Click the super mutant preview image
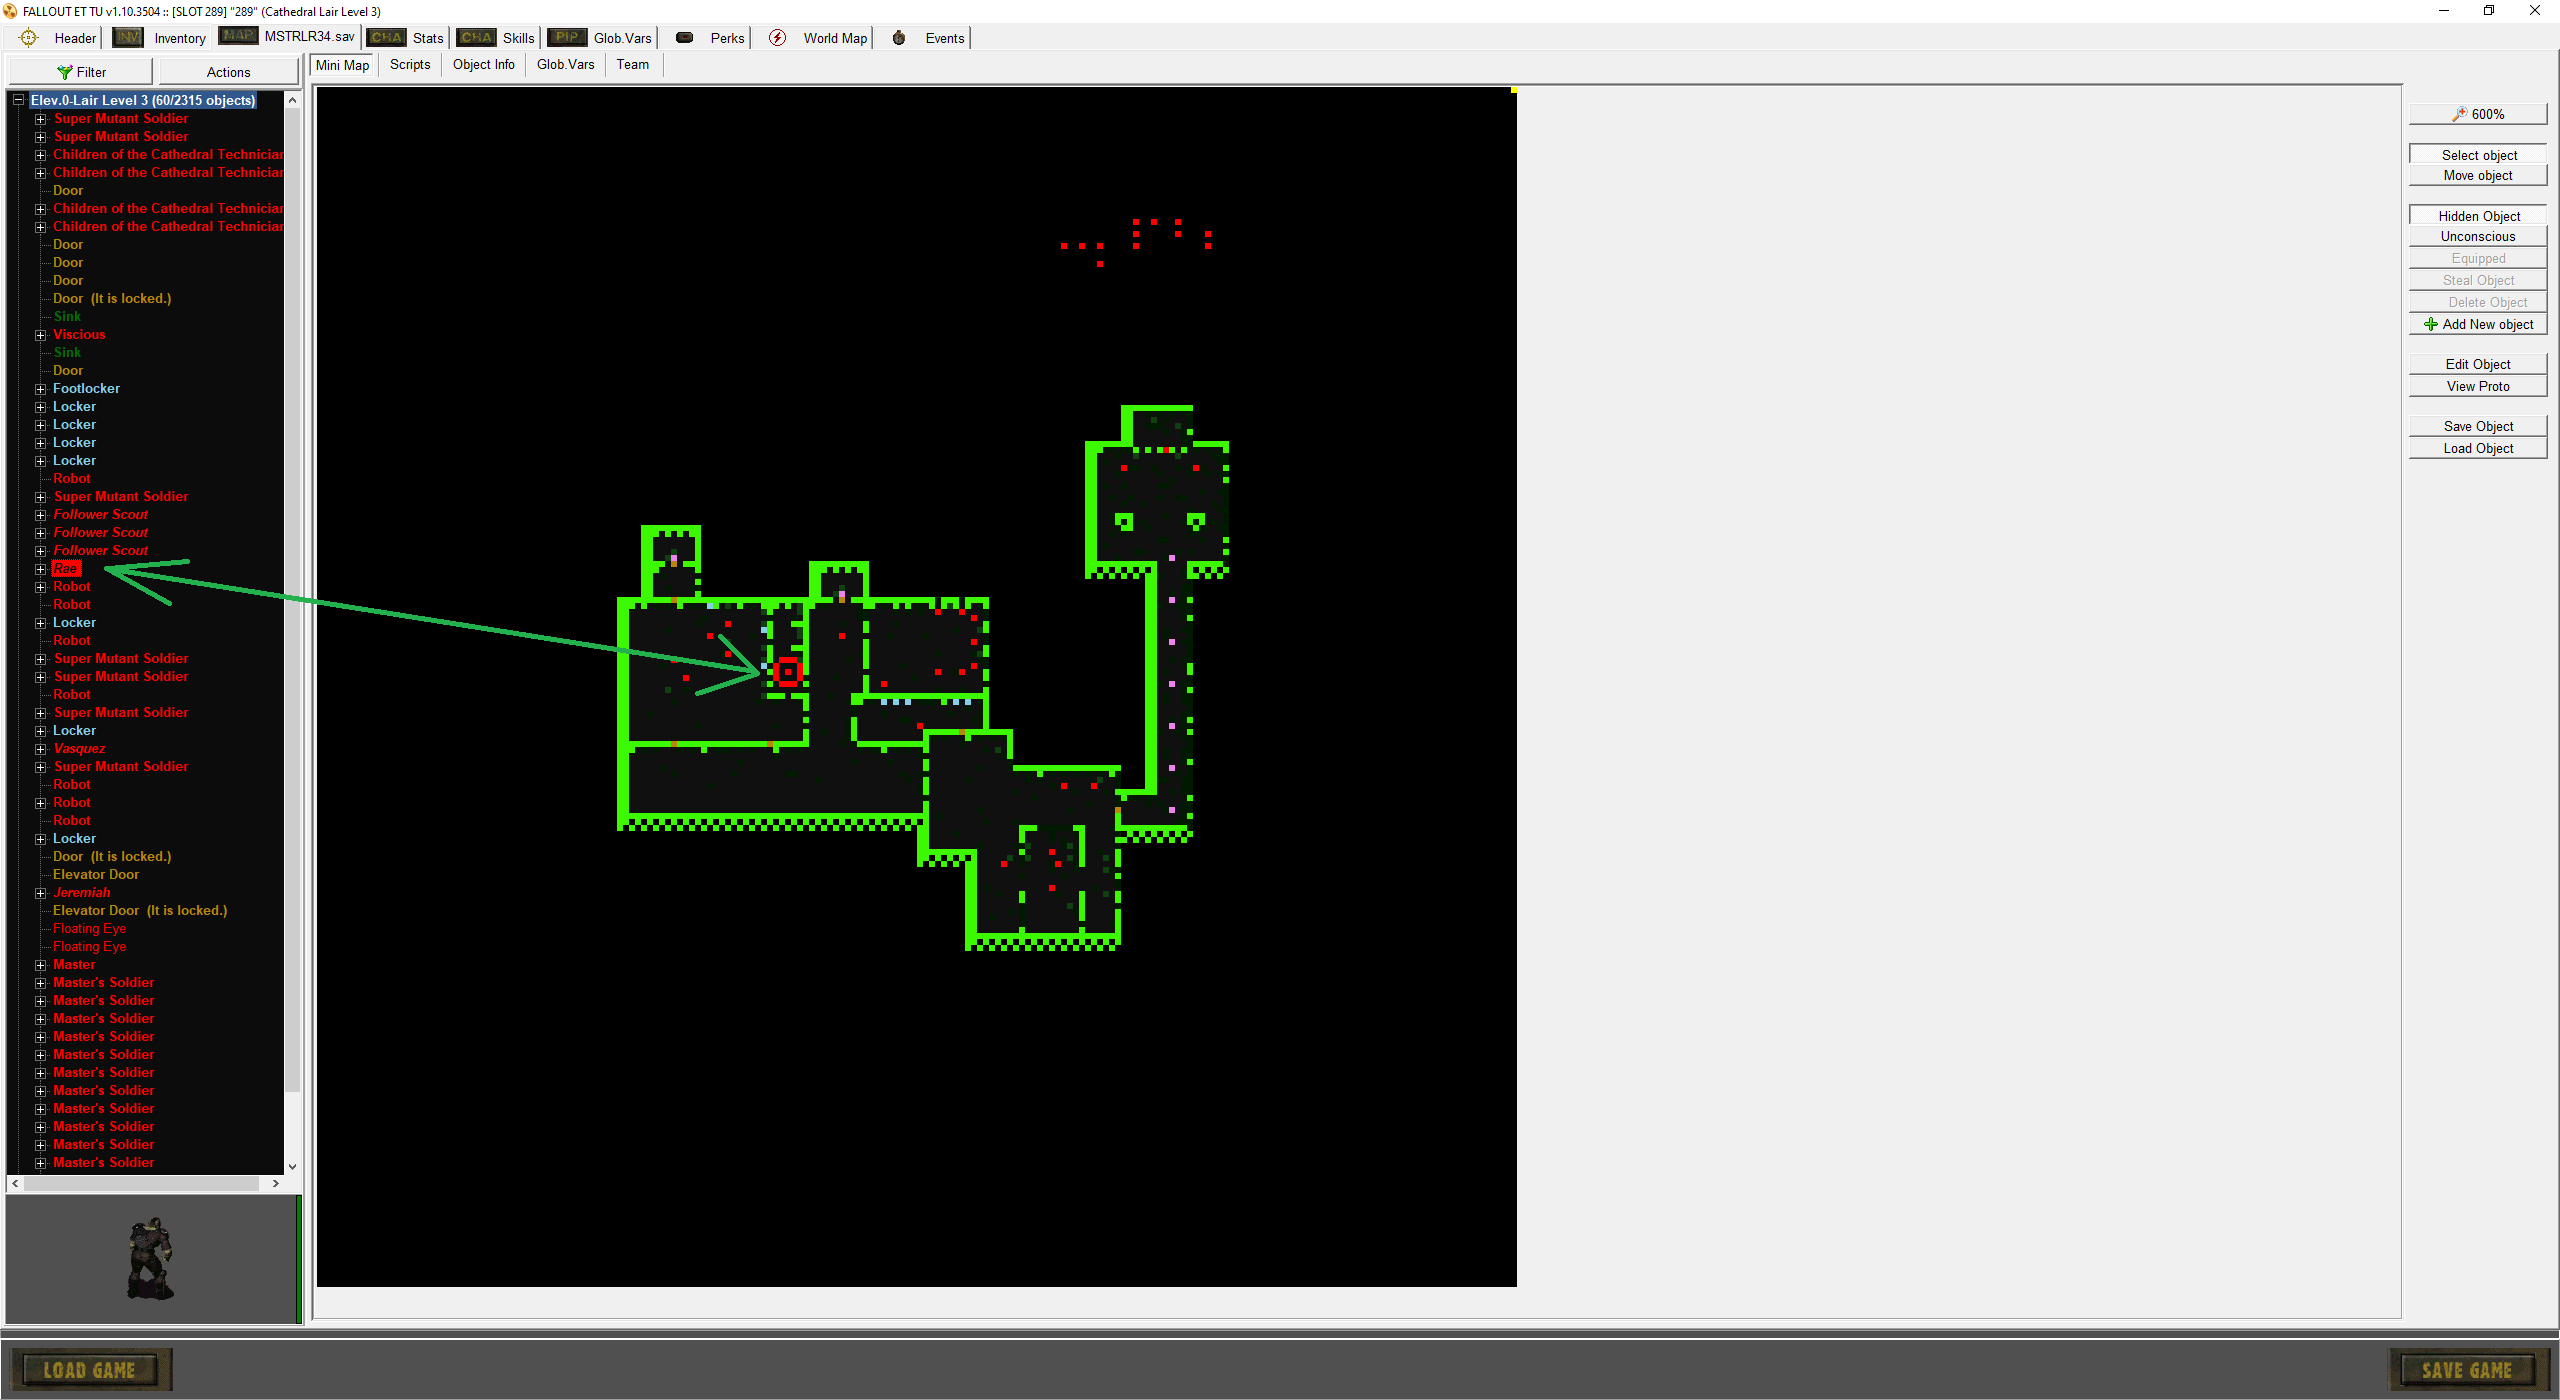The height and width of the screenshot is (1400, 2560). coord(151,1258)
